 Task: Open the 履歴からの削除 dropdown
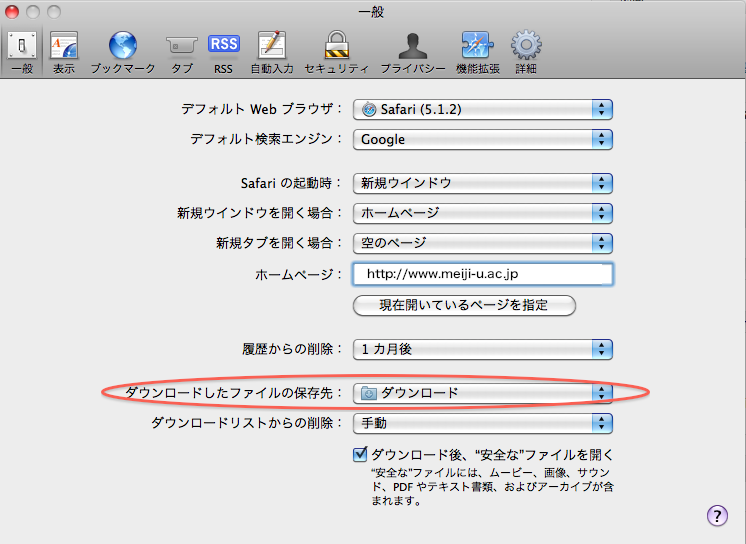click(x=482, y=349)
